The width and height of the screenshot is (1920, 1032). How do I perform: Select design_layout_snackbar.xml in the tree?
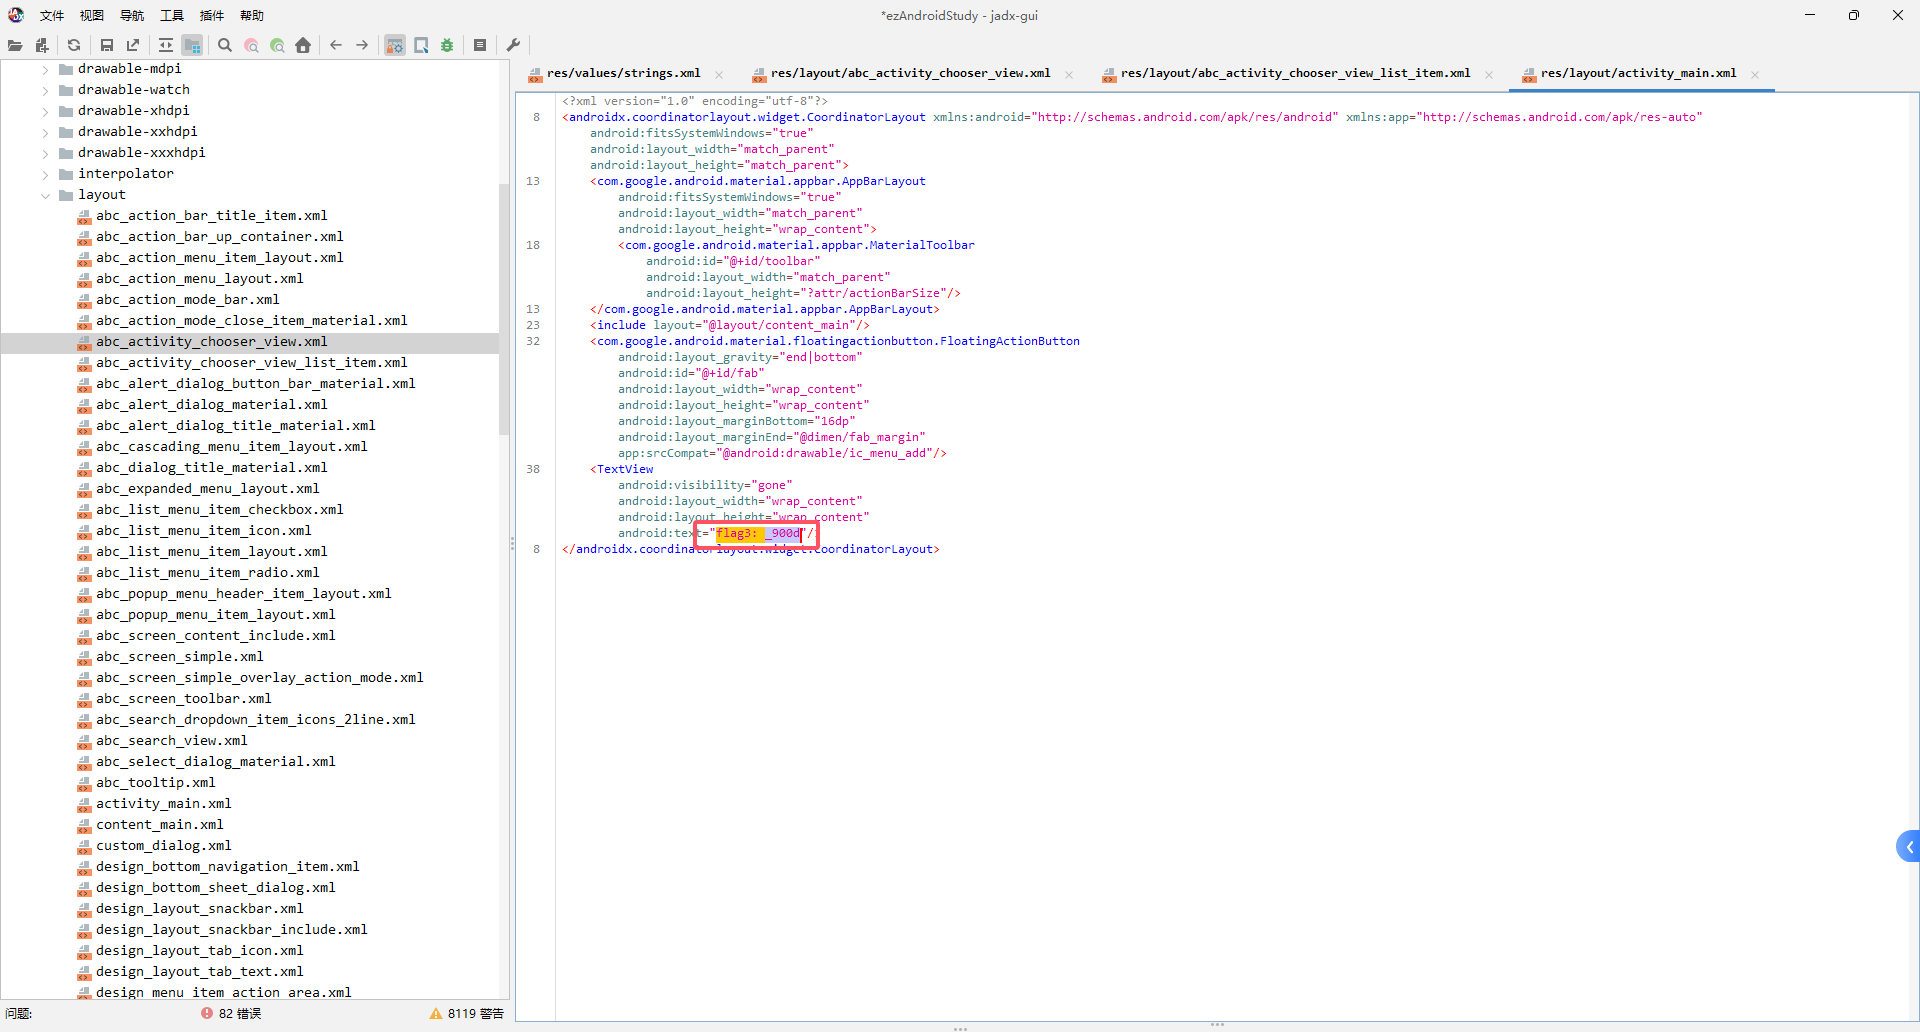coord(200,908)
